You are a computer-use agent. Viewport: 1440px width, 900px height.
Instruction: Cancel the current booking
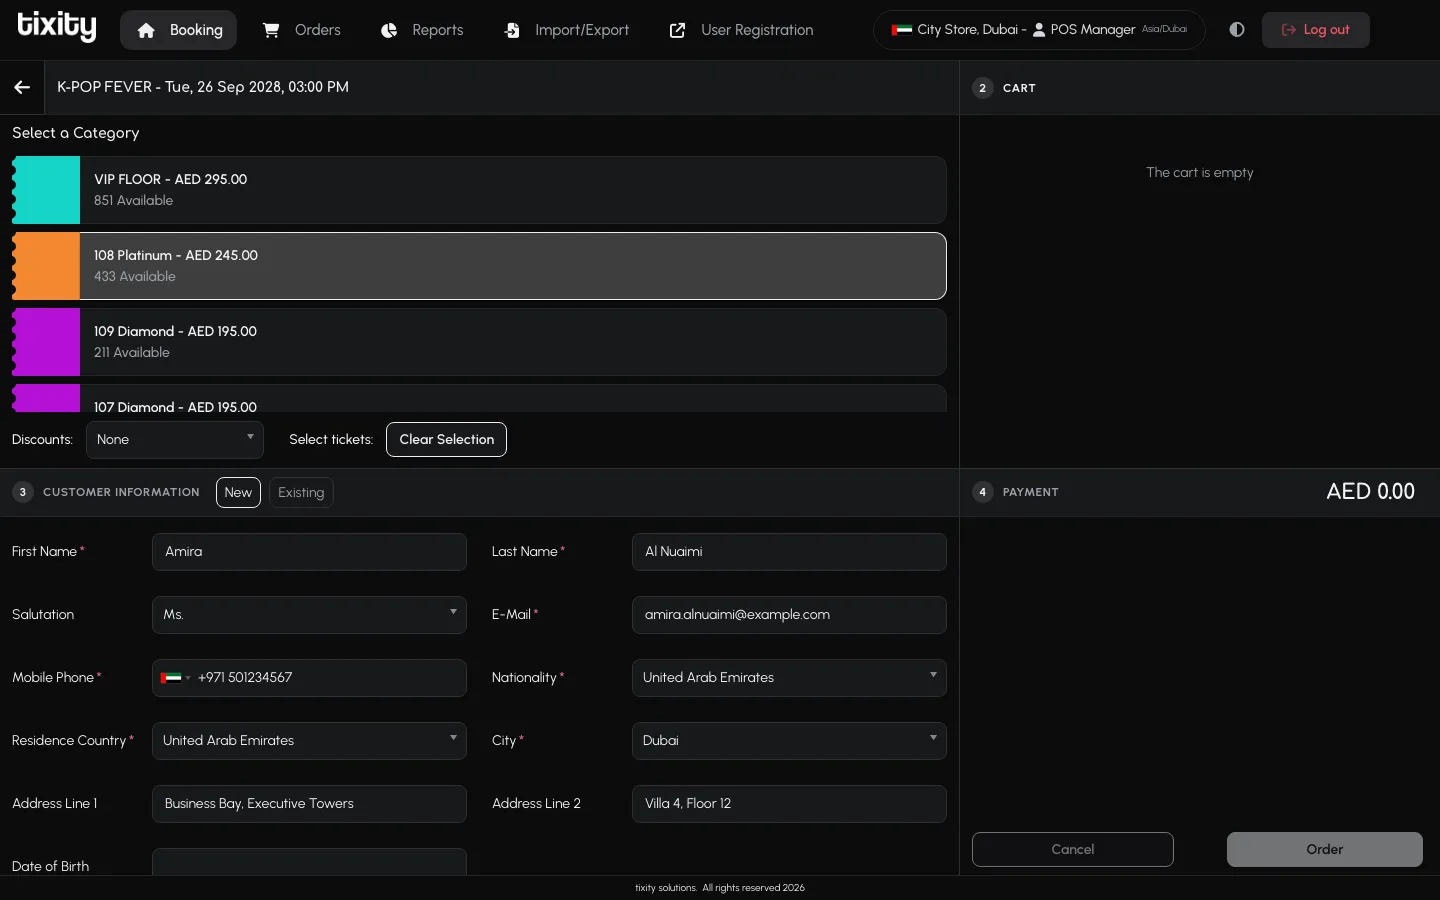click(1073, 850)
